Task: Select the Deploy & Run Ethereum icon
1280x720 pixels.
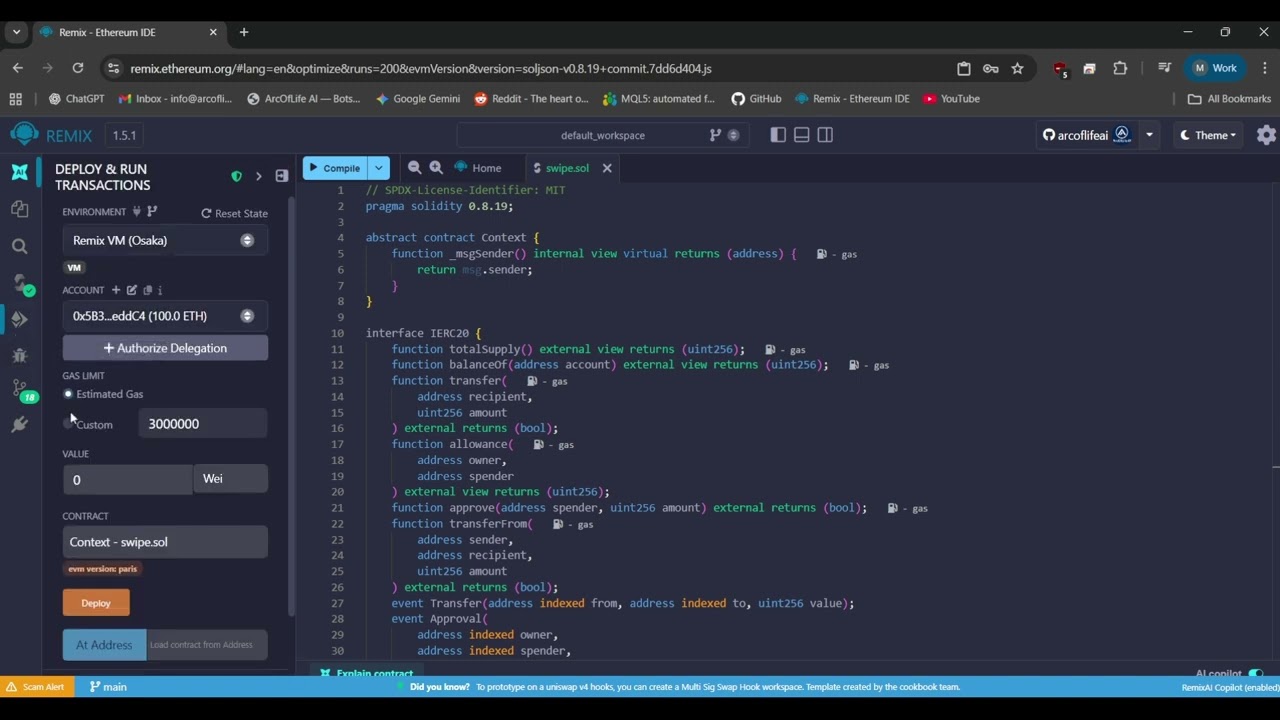Action: pyautogui.click(x=19, y=319)
